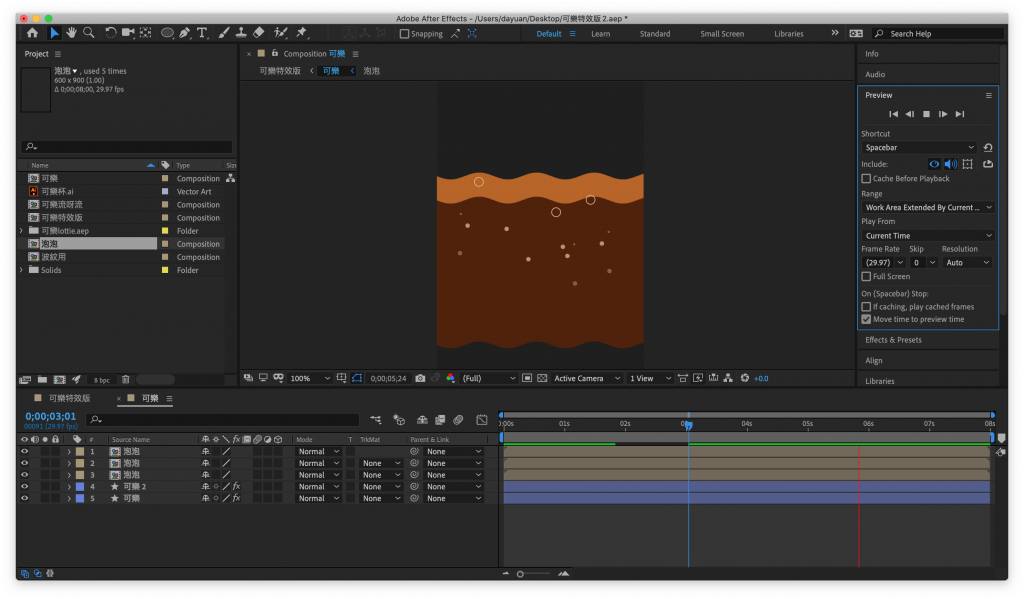This screenshot has height=599, width=1024.
Task: Select the Puppet Pin tool
Action: click(303, 33)
